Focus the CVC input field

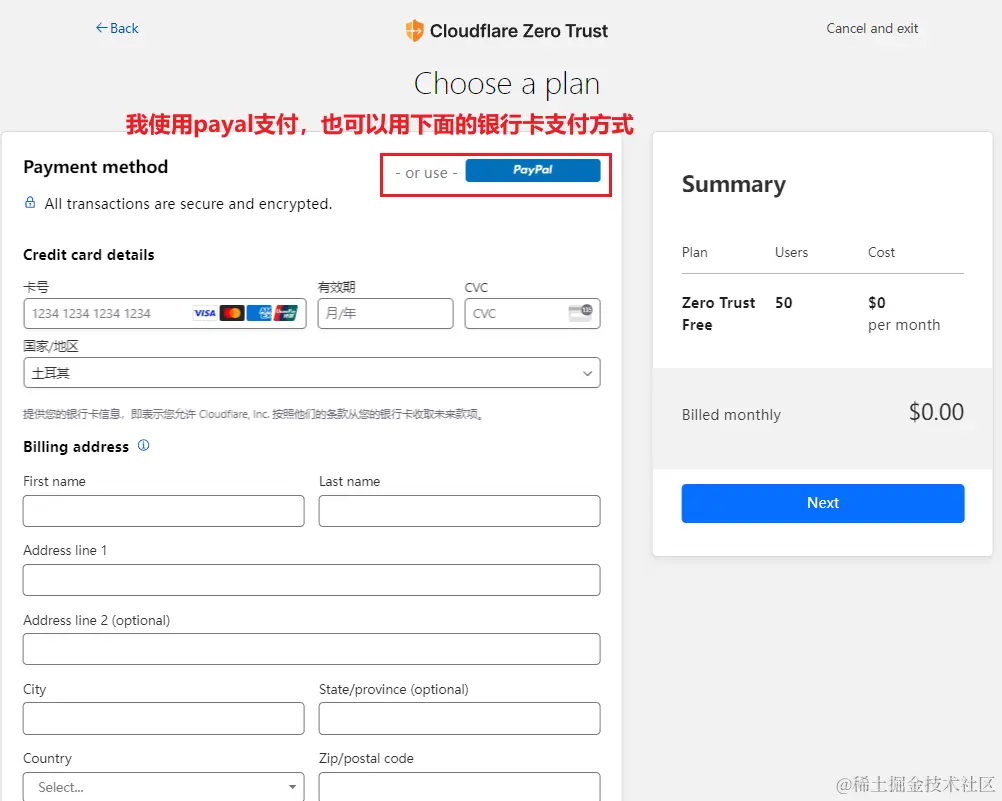tap(532, 313)
